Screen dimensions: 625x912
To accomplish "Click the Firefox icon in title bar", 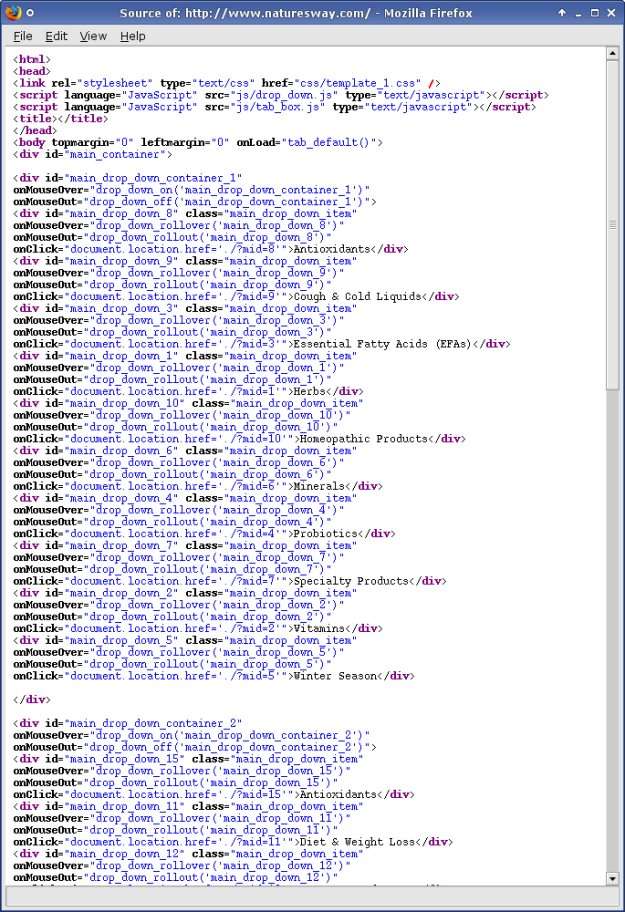I will 12,12.
